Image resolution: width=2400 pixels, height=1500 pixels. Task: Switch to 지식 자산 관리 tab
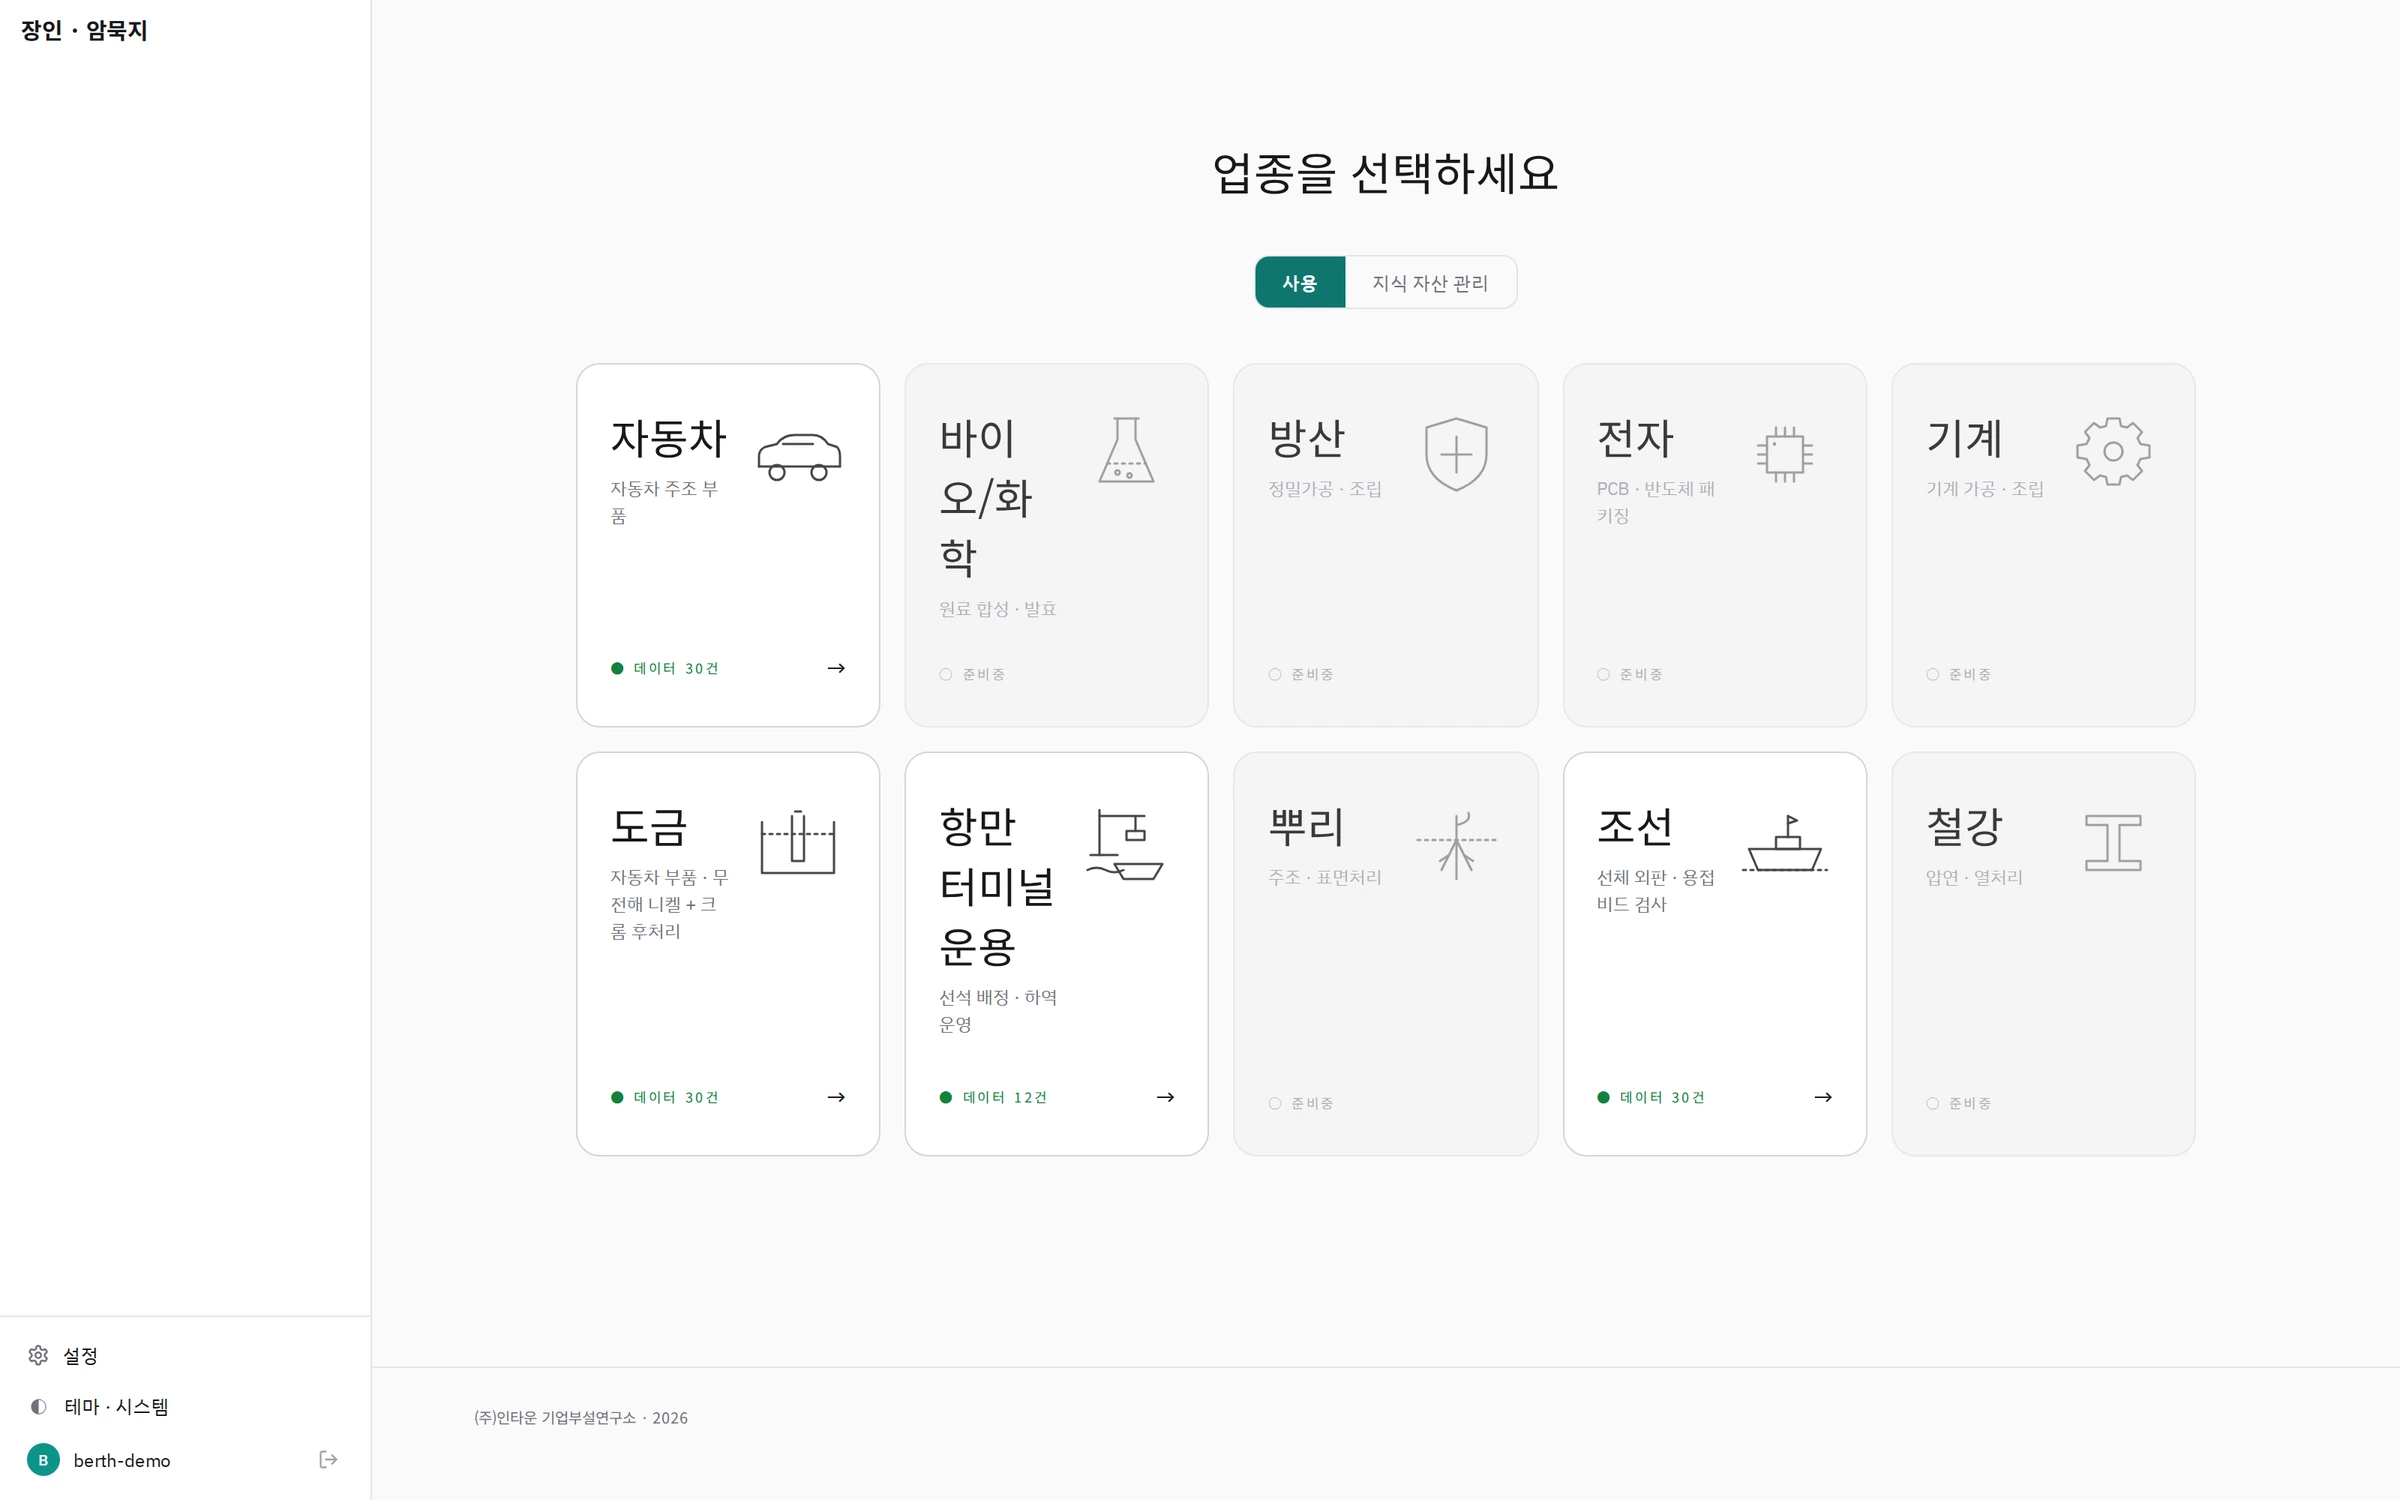pos(1430,283)
